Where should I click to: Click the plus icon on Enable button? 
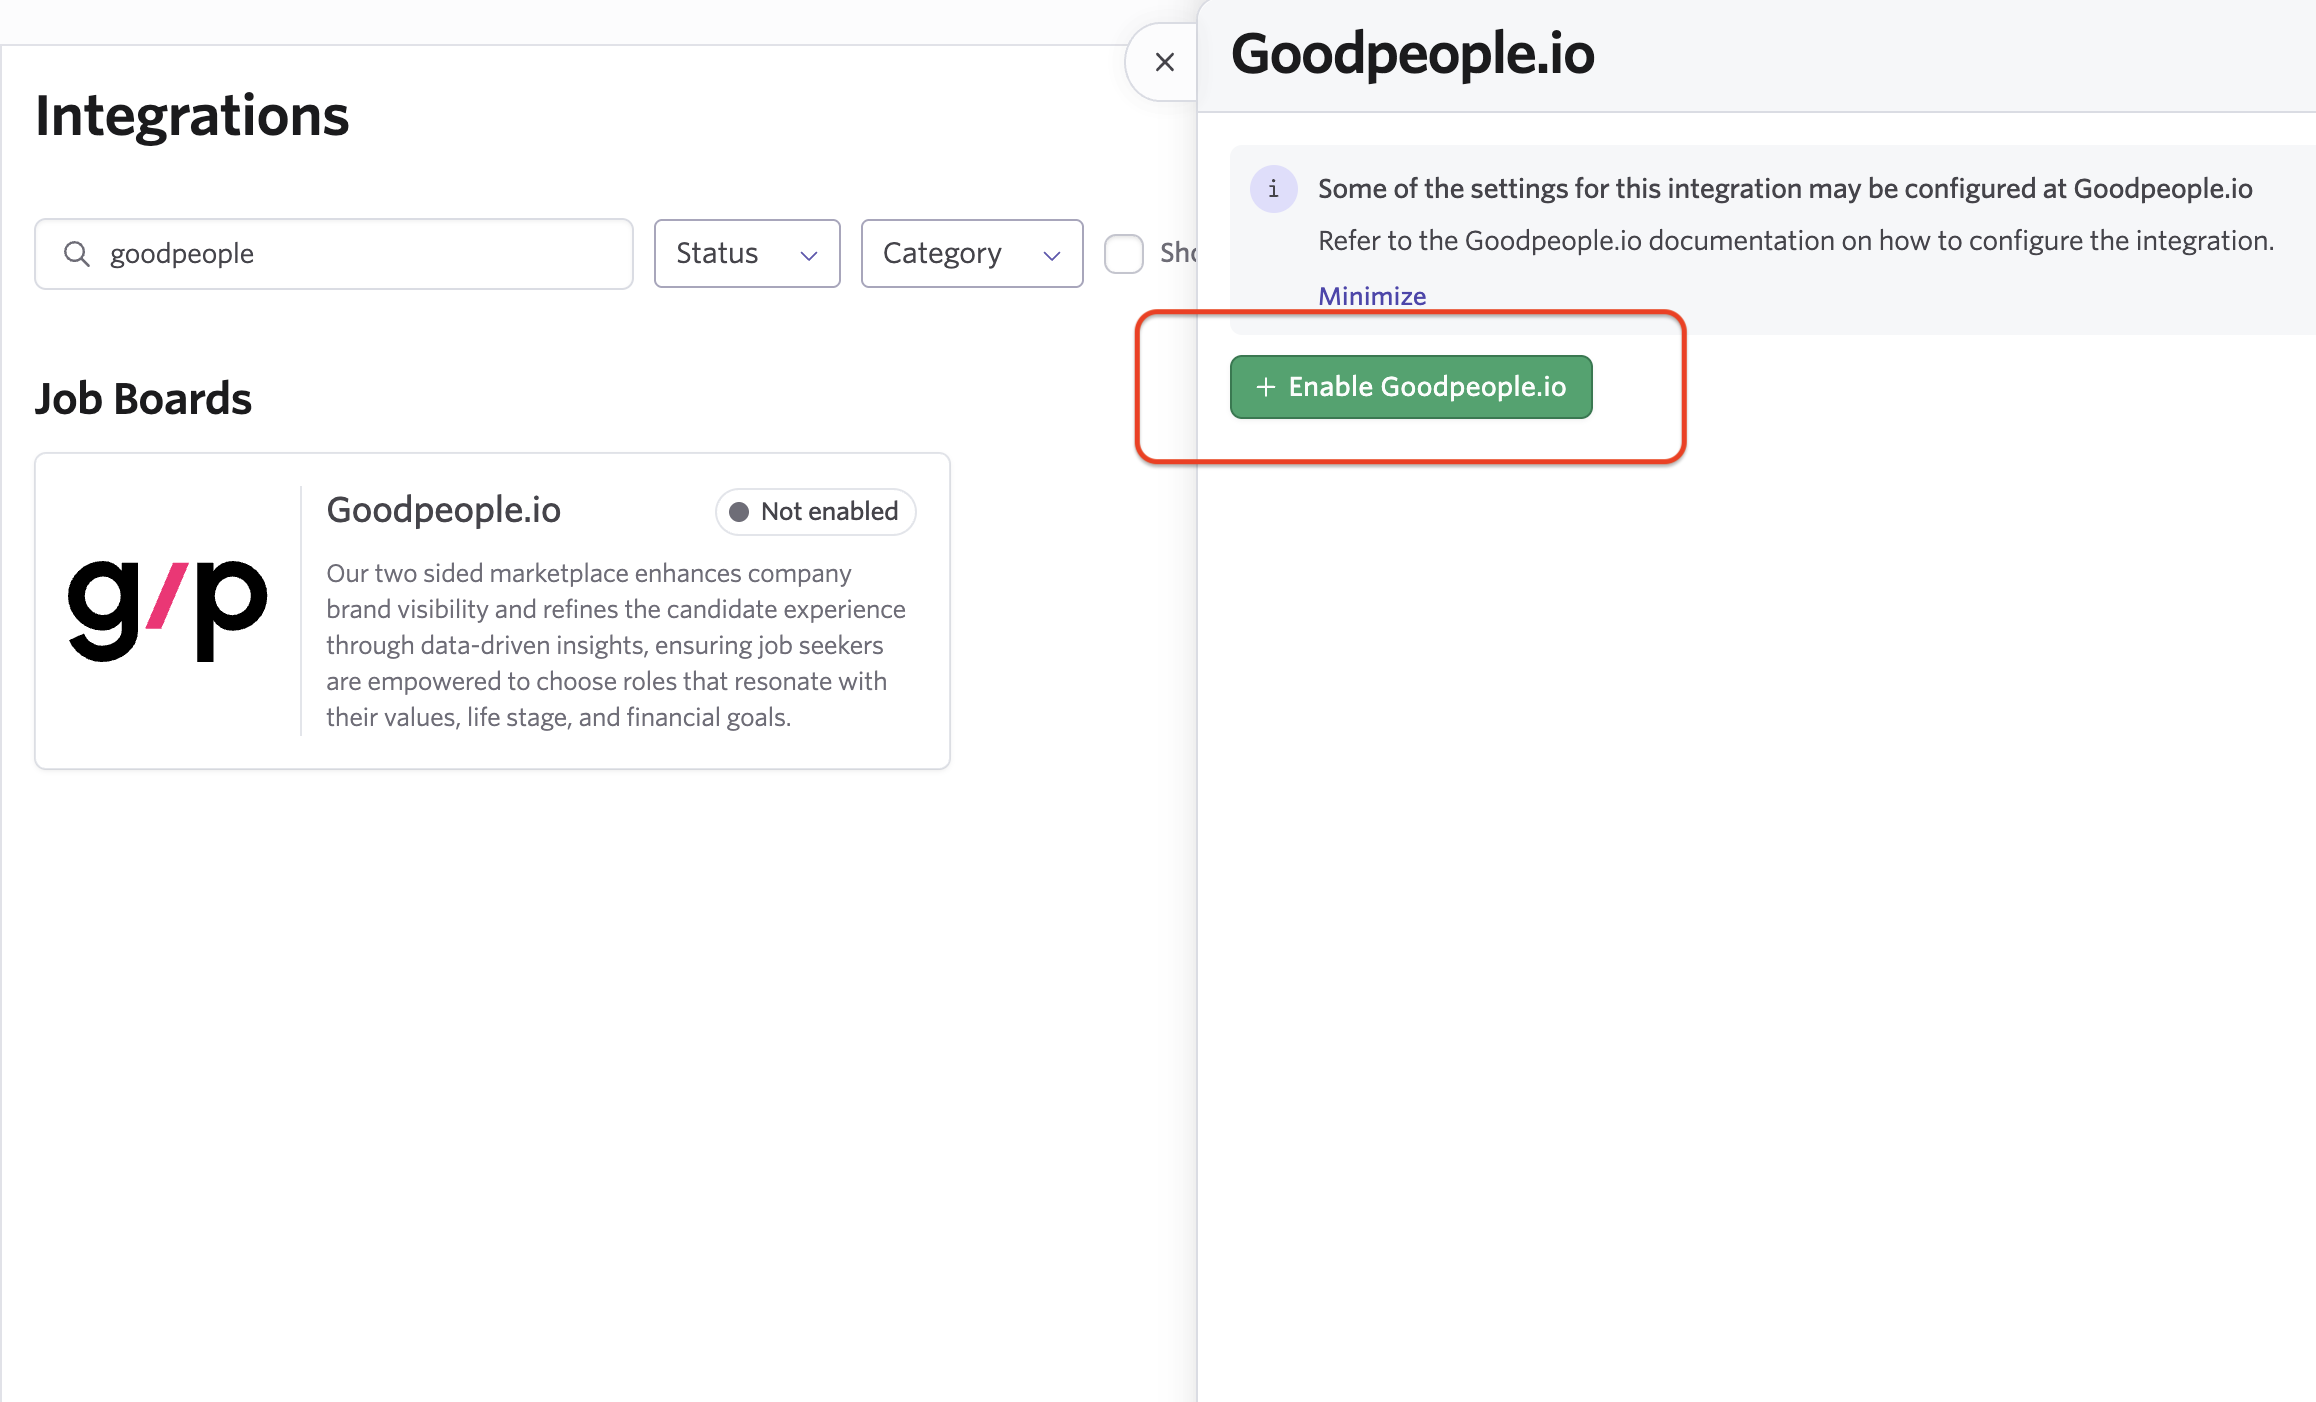[1265, 387]
